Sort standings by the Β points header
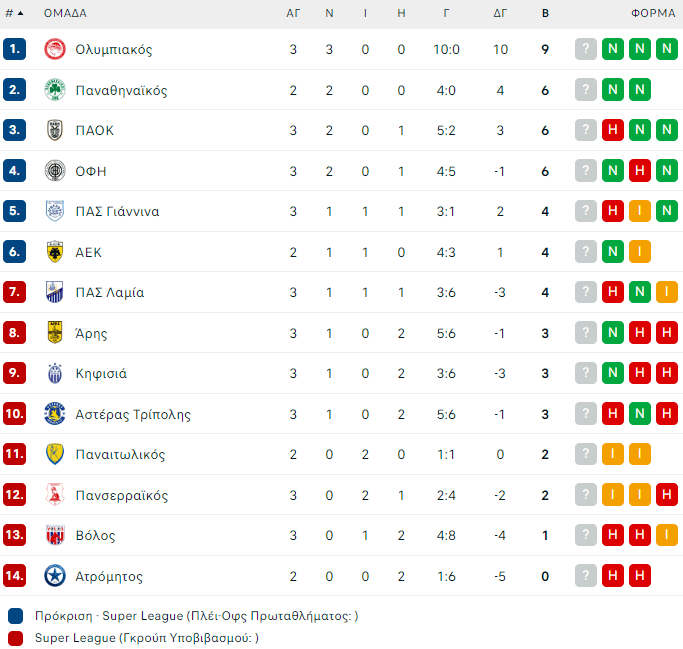Screen dimensions: 683x649 [x=545, y=13]
